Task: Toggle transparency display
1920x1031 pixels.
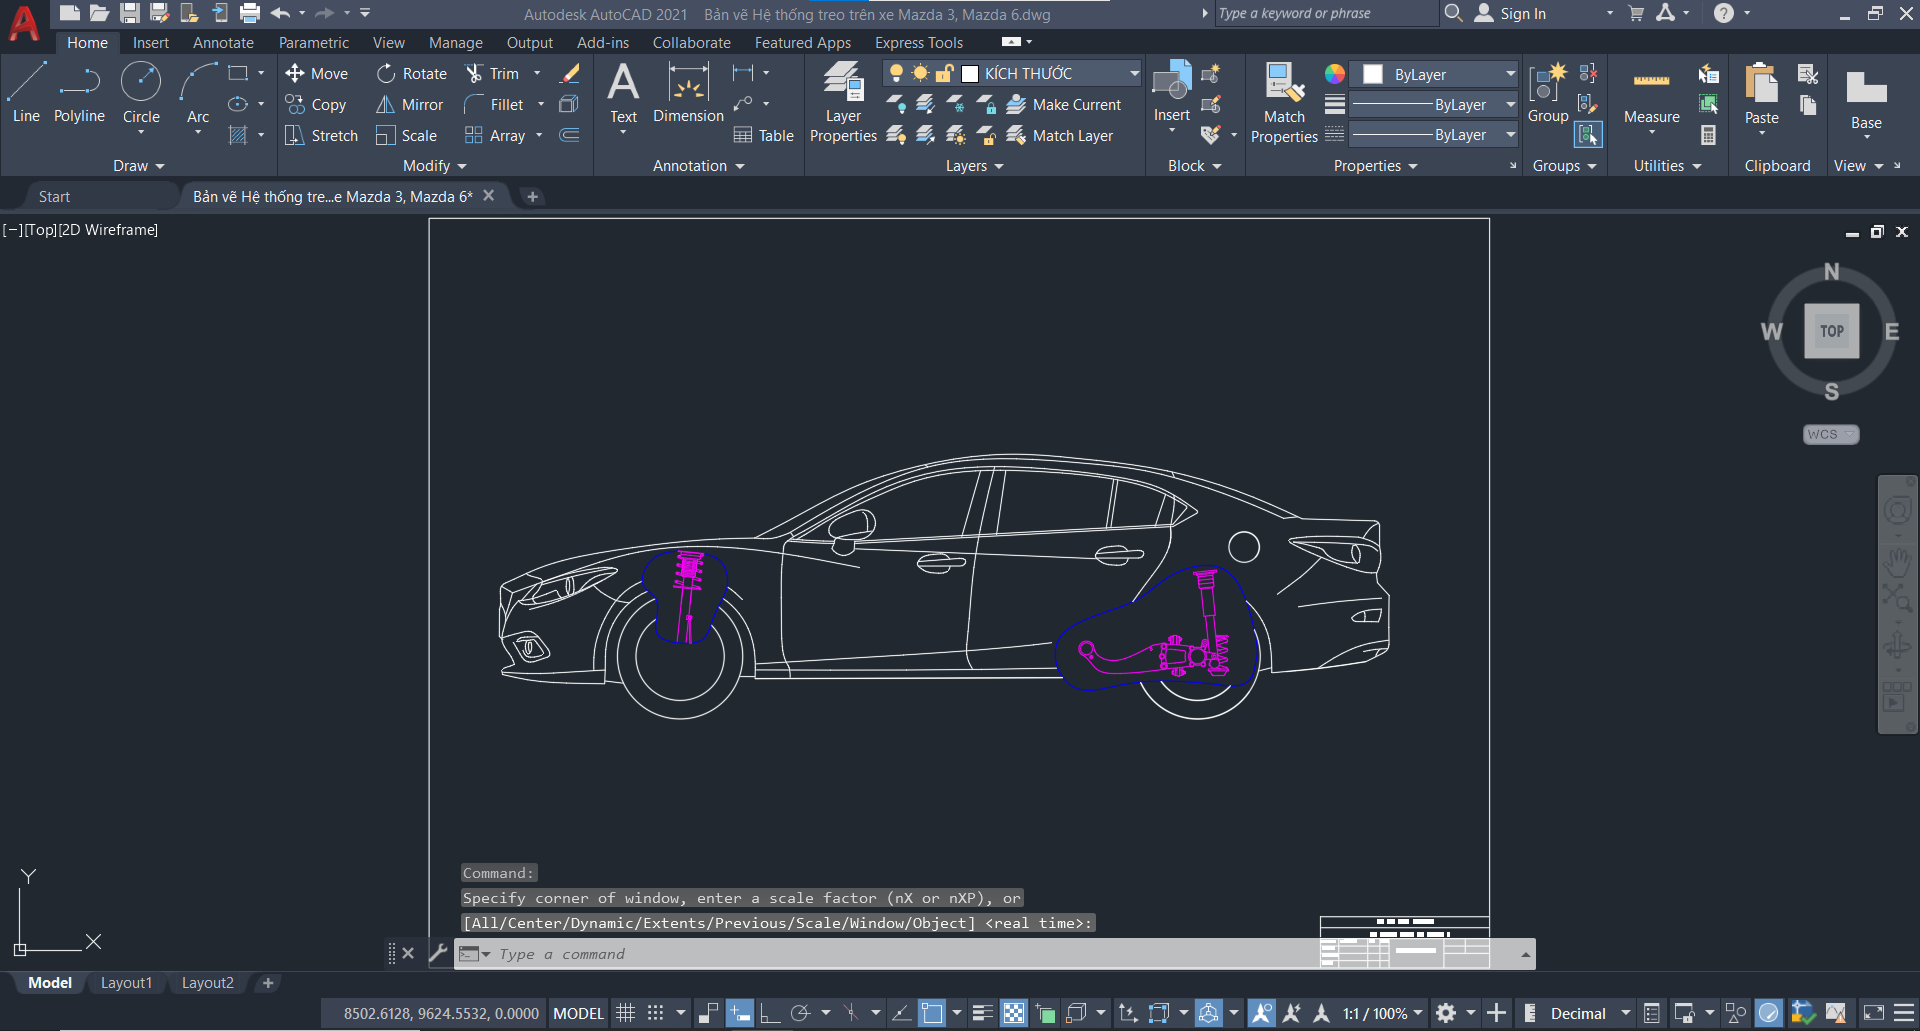Action: [x=1014, y=1013]
